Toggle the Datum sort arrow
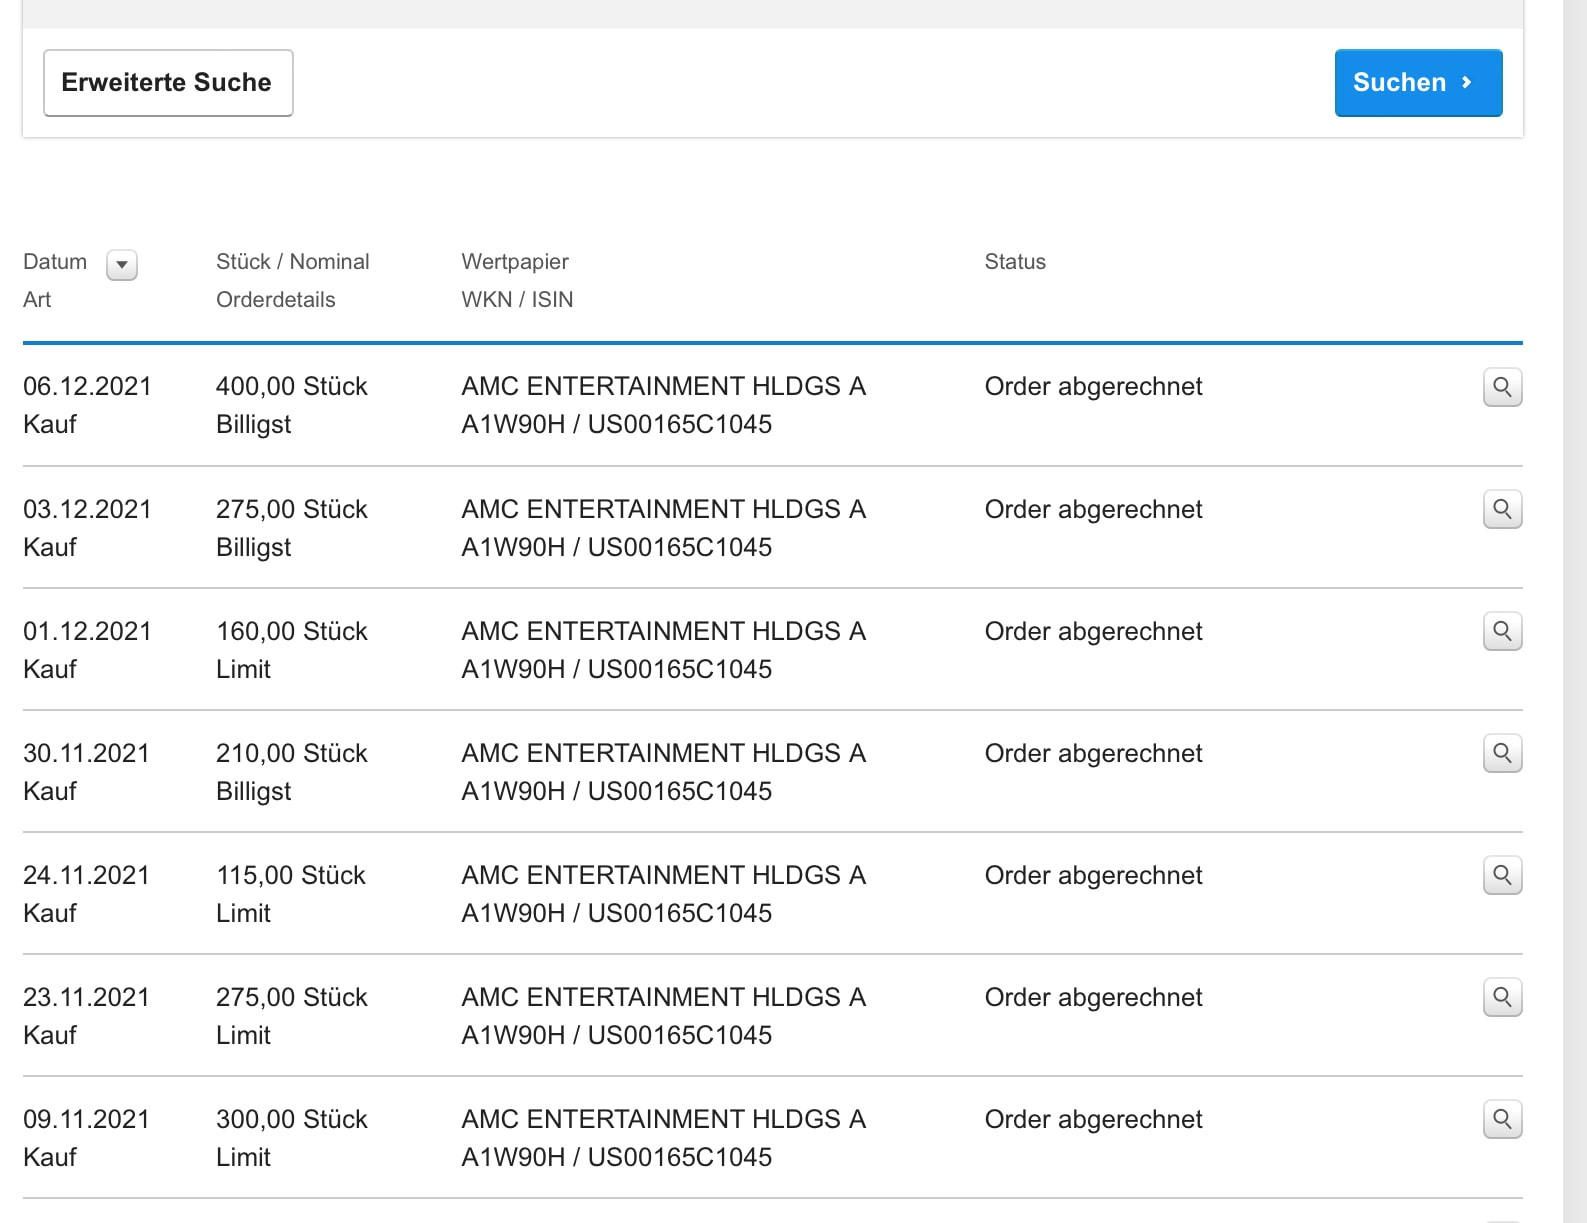Viewport: 1587px width, 1223px height. [x=122, y=265]
